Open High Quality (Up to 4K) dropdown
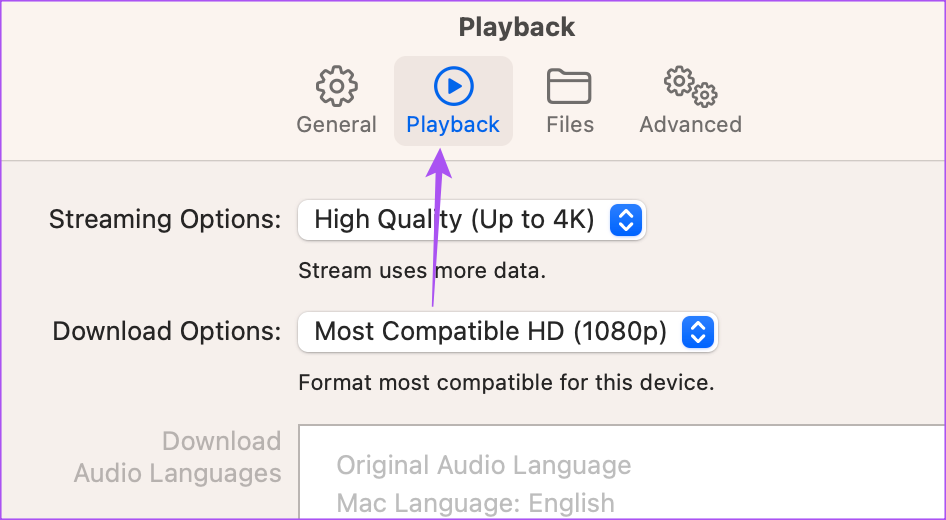946x520 pixels. tap(472, 220)
